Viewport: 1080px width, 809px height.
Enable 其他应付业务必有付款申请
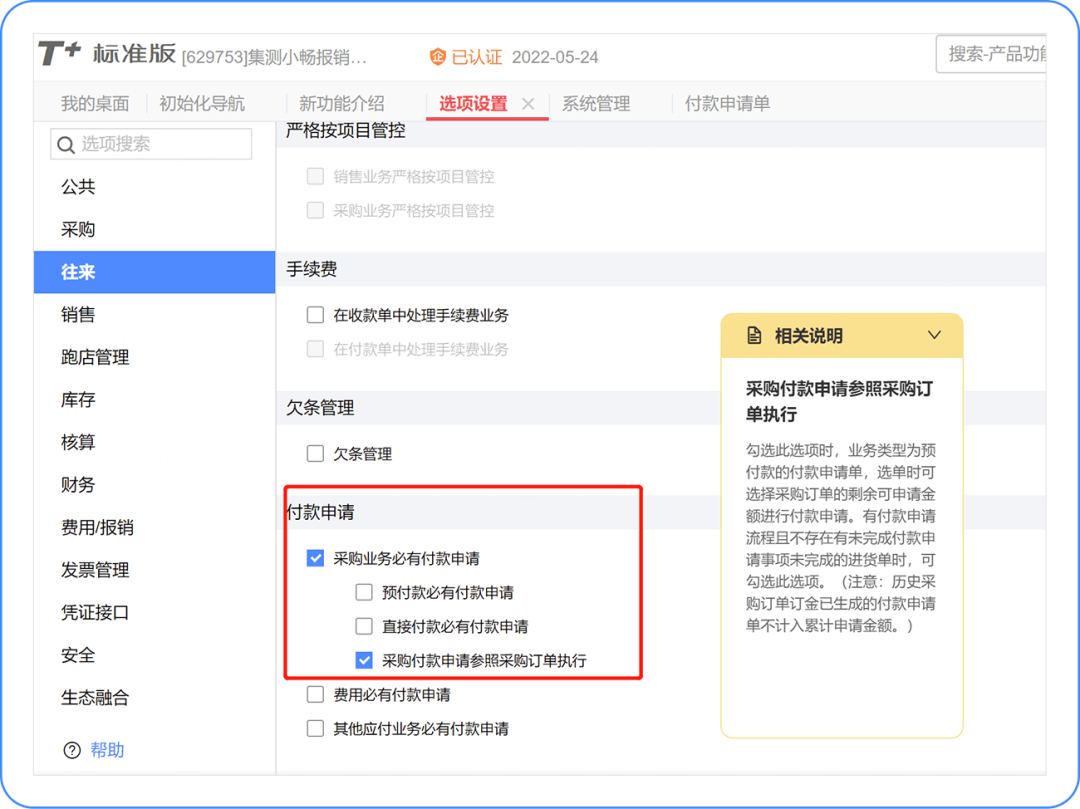tap(315, 728)
